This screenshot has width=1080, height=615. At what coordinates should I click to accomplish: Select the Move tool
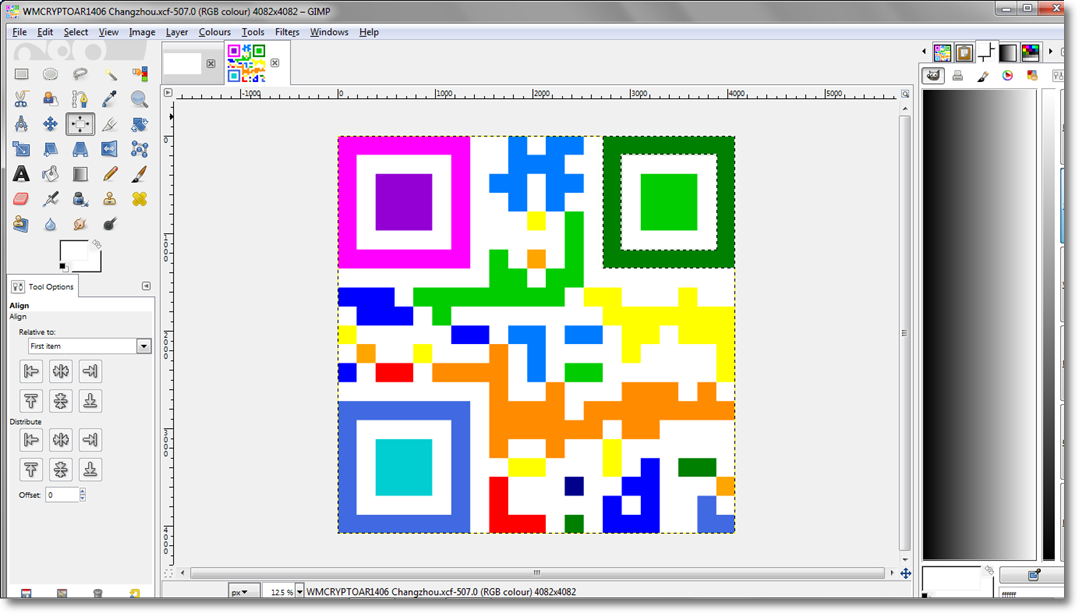pos(50,124)
